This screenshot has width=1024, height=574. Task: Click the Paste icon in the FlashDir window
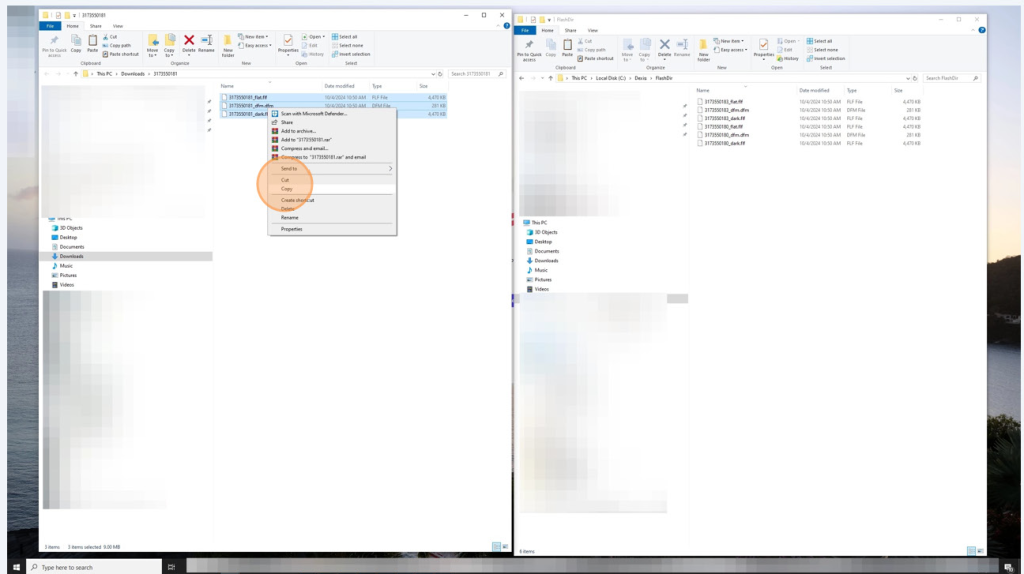[567, 47]
